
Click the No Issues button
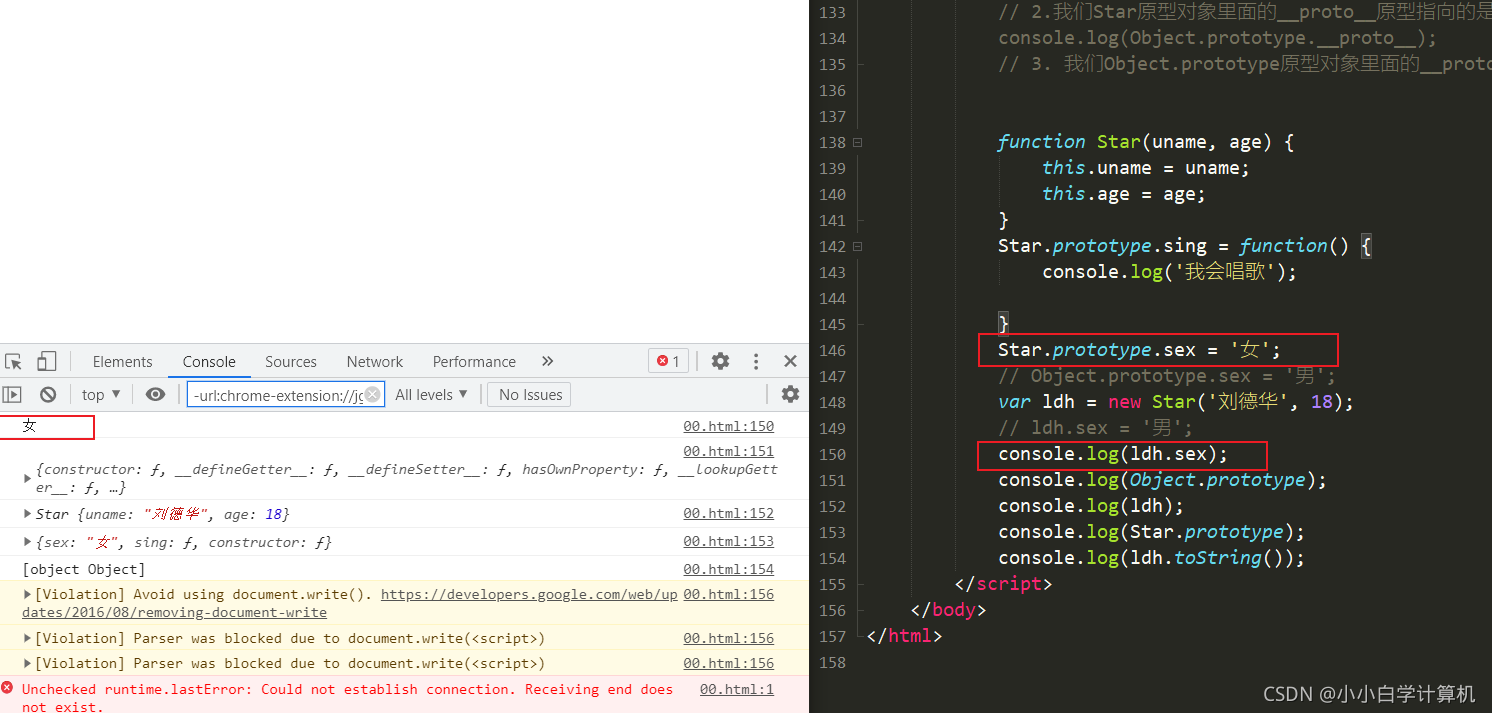[x=530, y=395]
